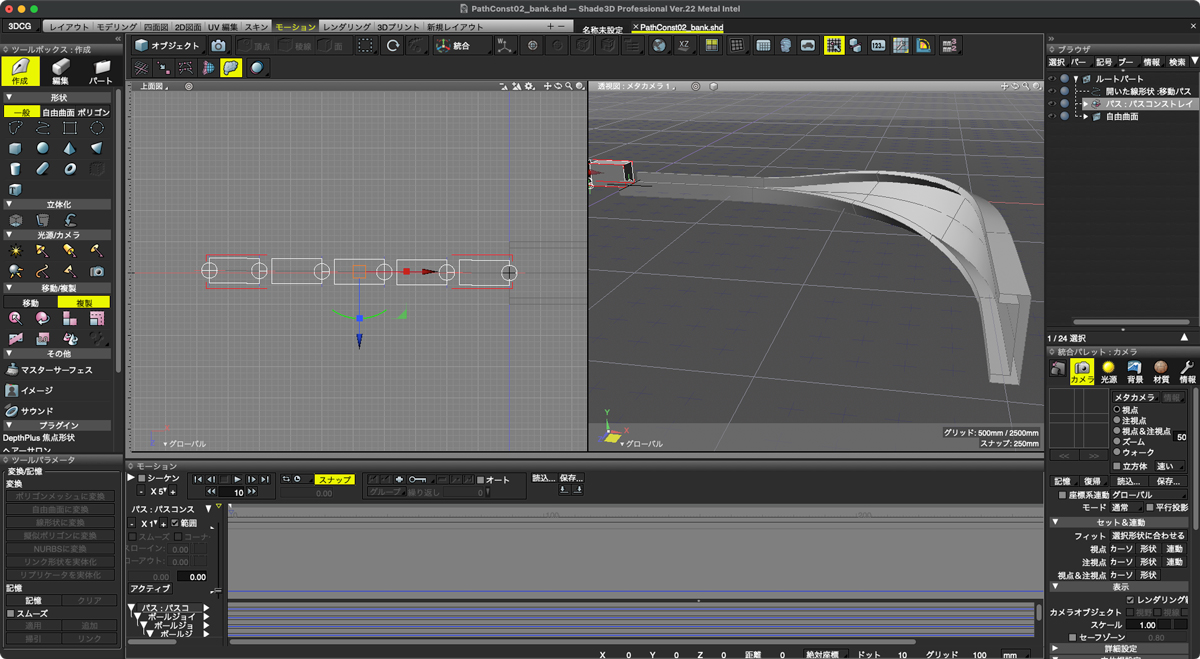Open the 編集 (Edit) toolbox icon

tap(60, 71)
